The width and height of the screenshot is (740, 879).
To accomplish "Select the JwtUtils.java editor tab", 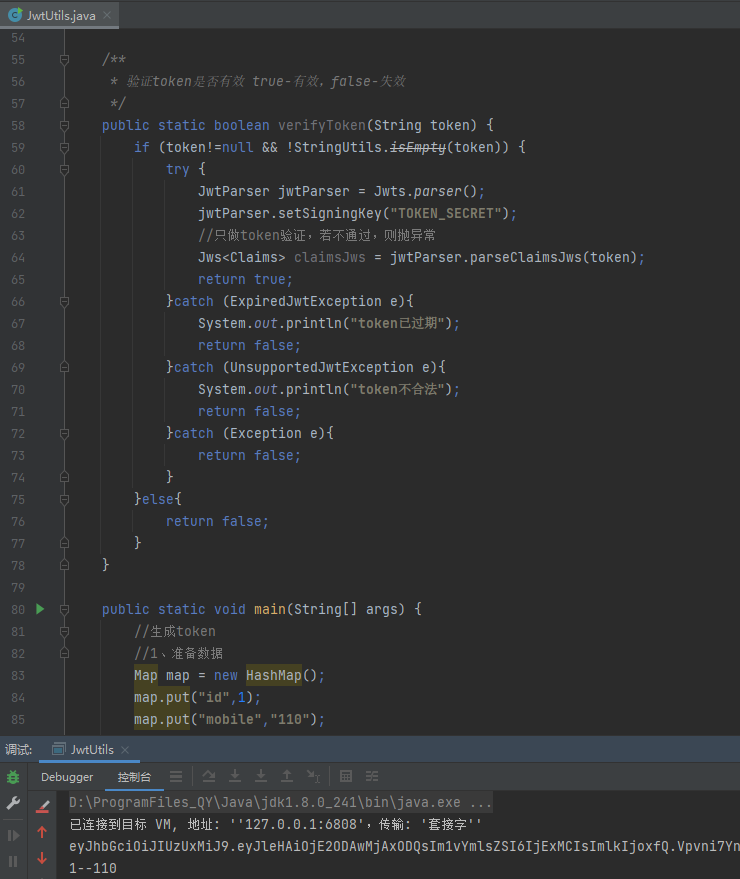I will coord(60,15).
